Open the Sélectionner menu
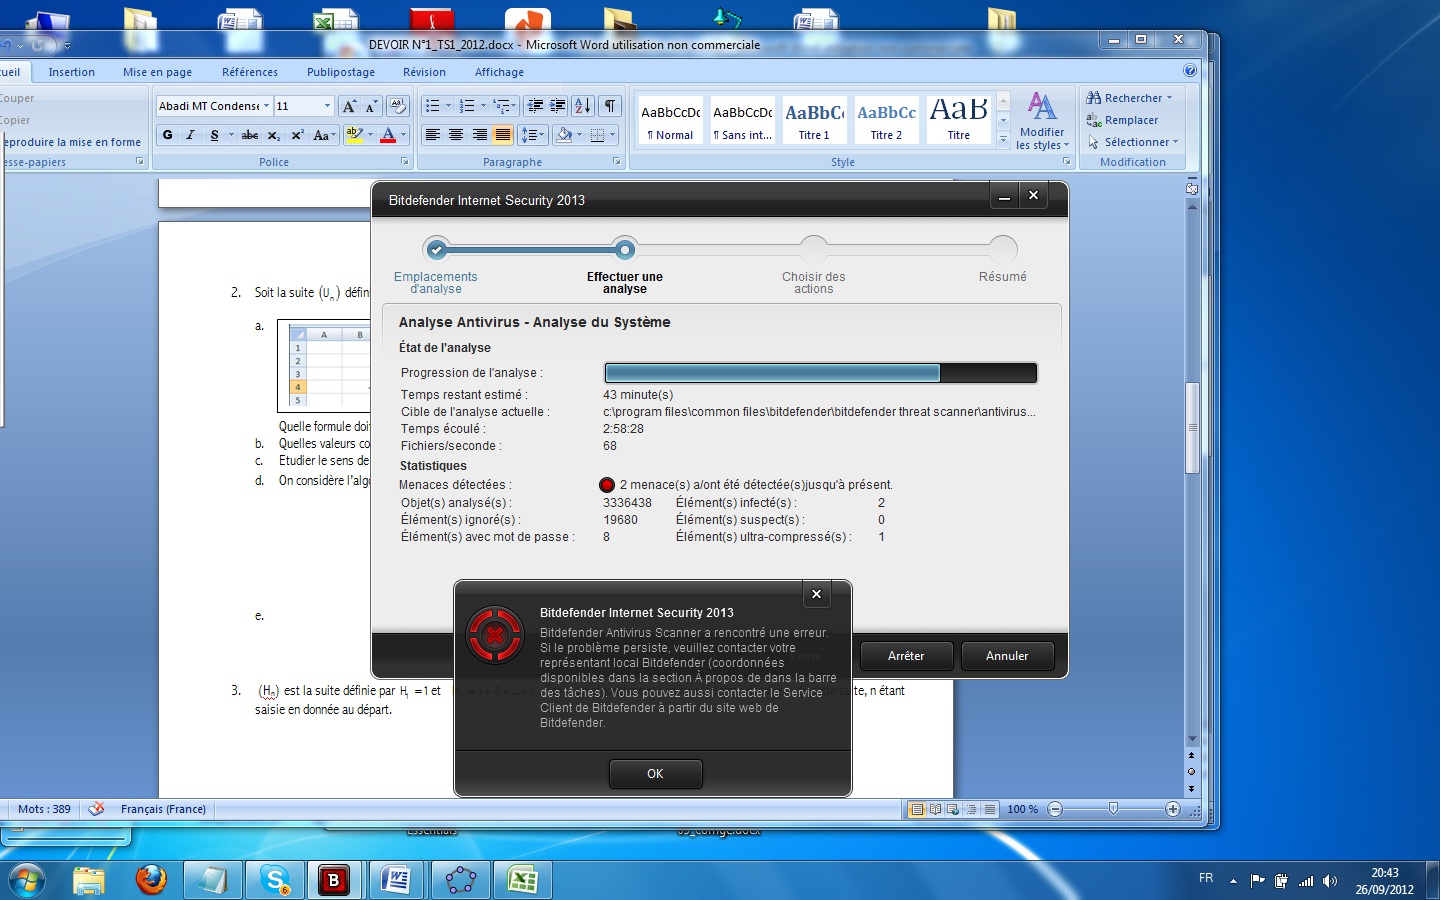 [1133, 142]
